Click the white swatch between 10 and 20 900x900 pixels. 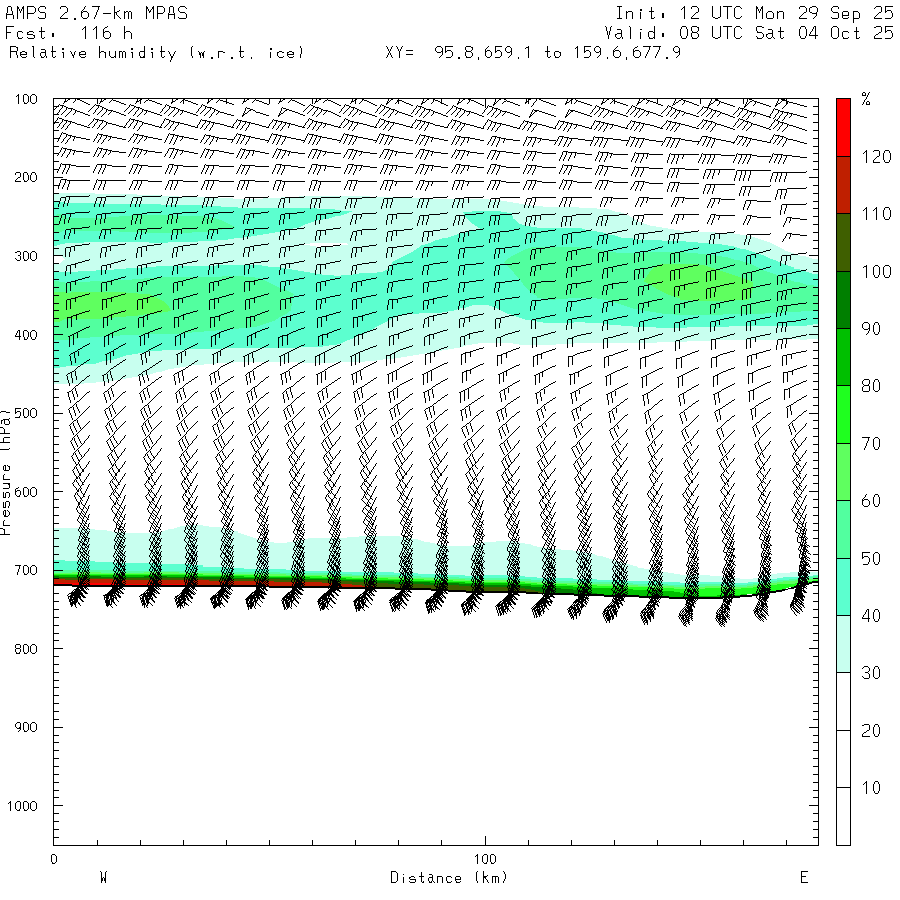tap(843, 759)
